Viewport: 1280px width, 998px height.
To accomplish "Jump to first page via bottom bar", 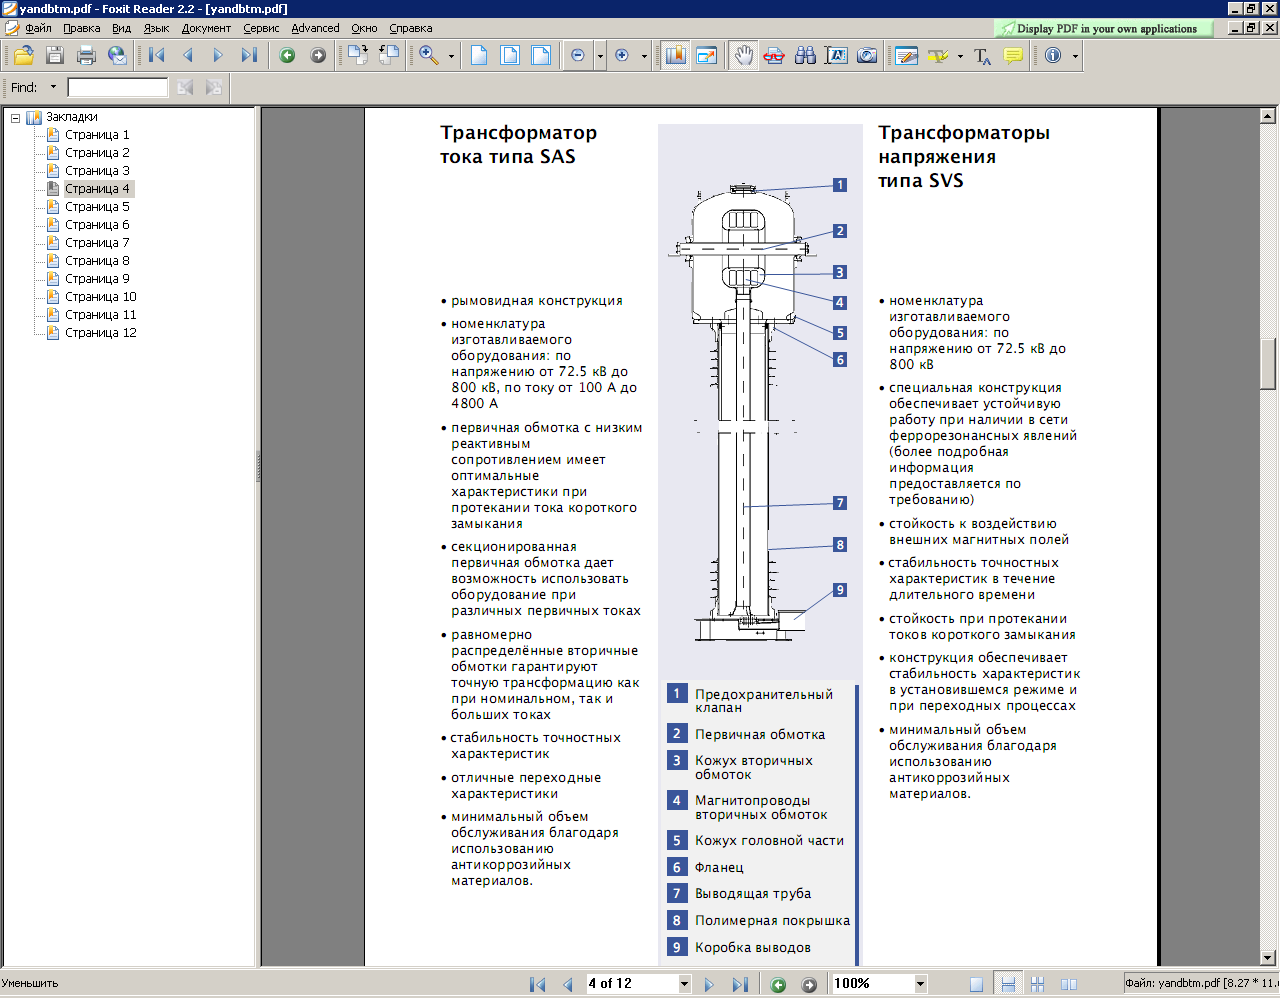I will click(538, 984).
